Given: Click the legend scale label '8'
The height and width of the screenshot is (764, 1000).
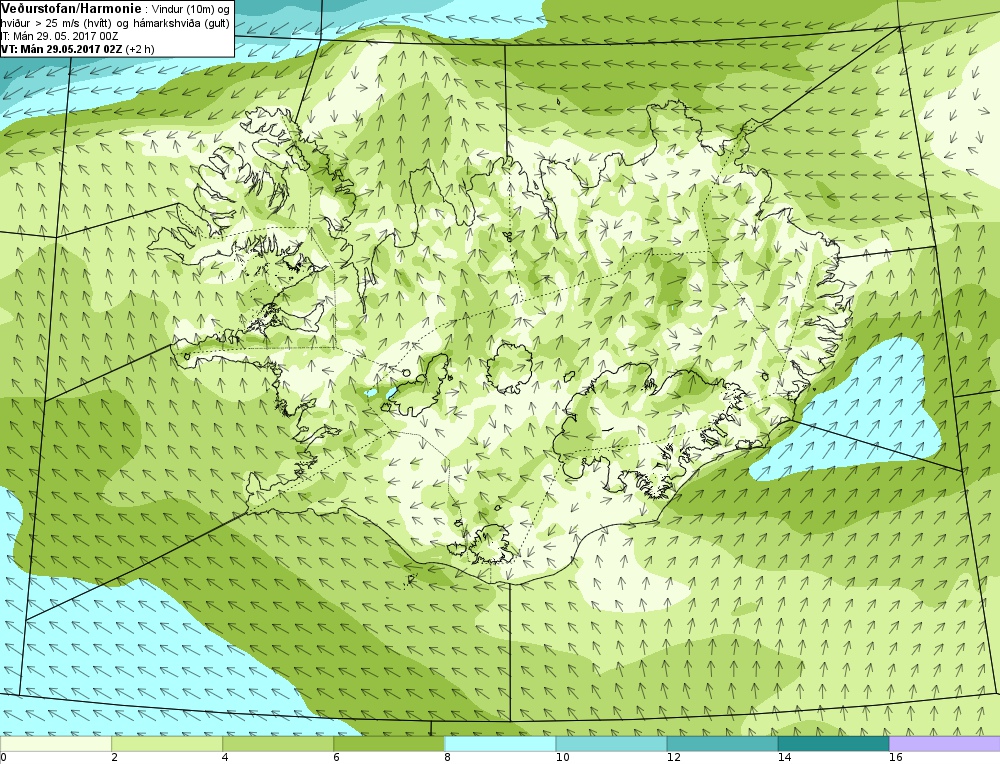Looking at the screenshot, I should pyautogui.click(x=448, y=758).
